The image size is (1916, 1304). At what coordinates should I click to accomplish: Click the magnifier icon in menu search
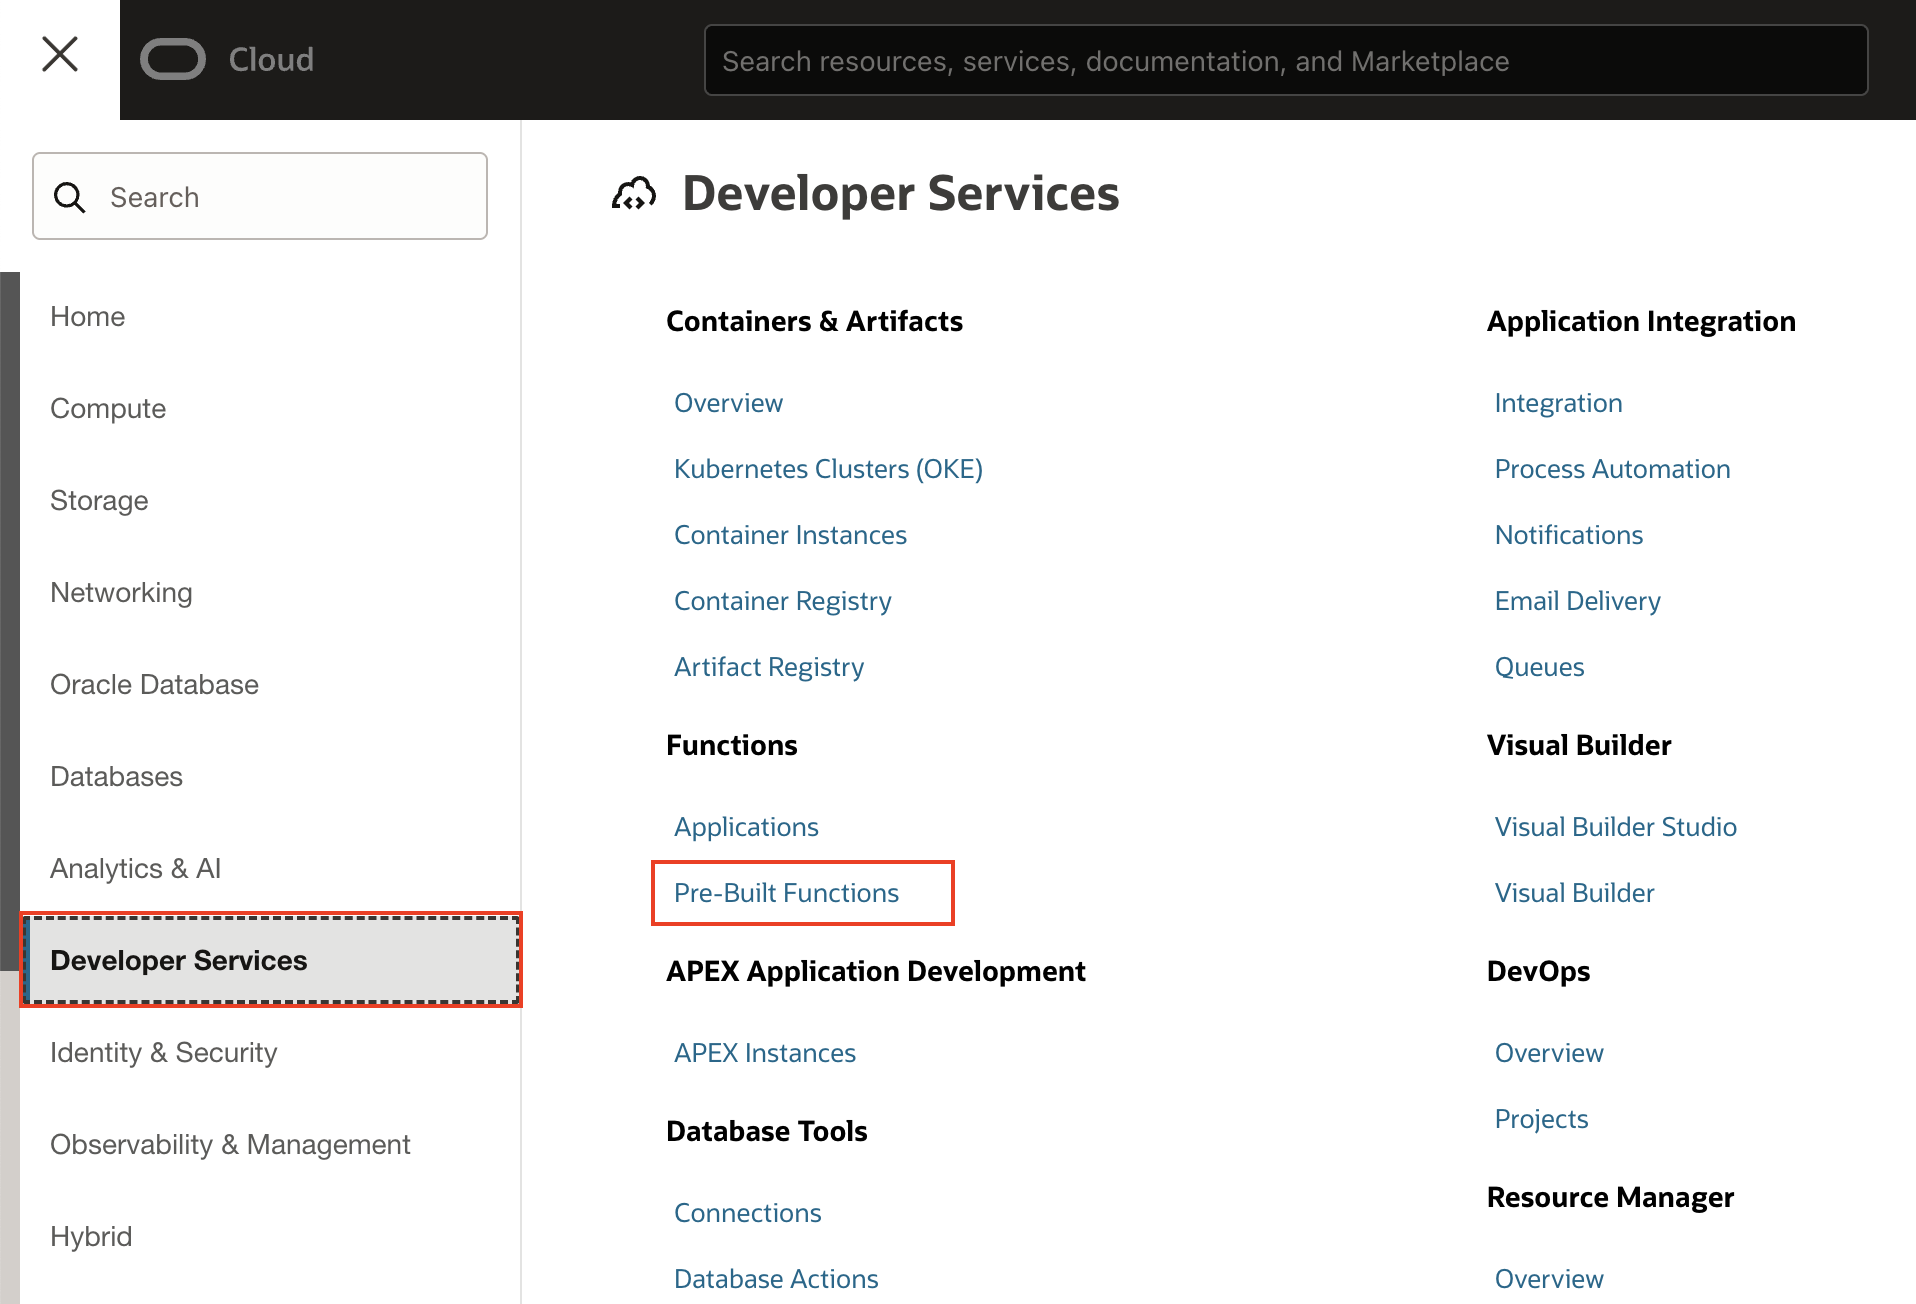pyautogui.click(x=69, y=197)
